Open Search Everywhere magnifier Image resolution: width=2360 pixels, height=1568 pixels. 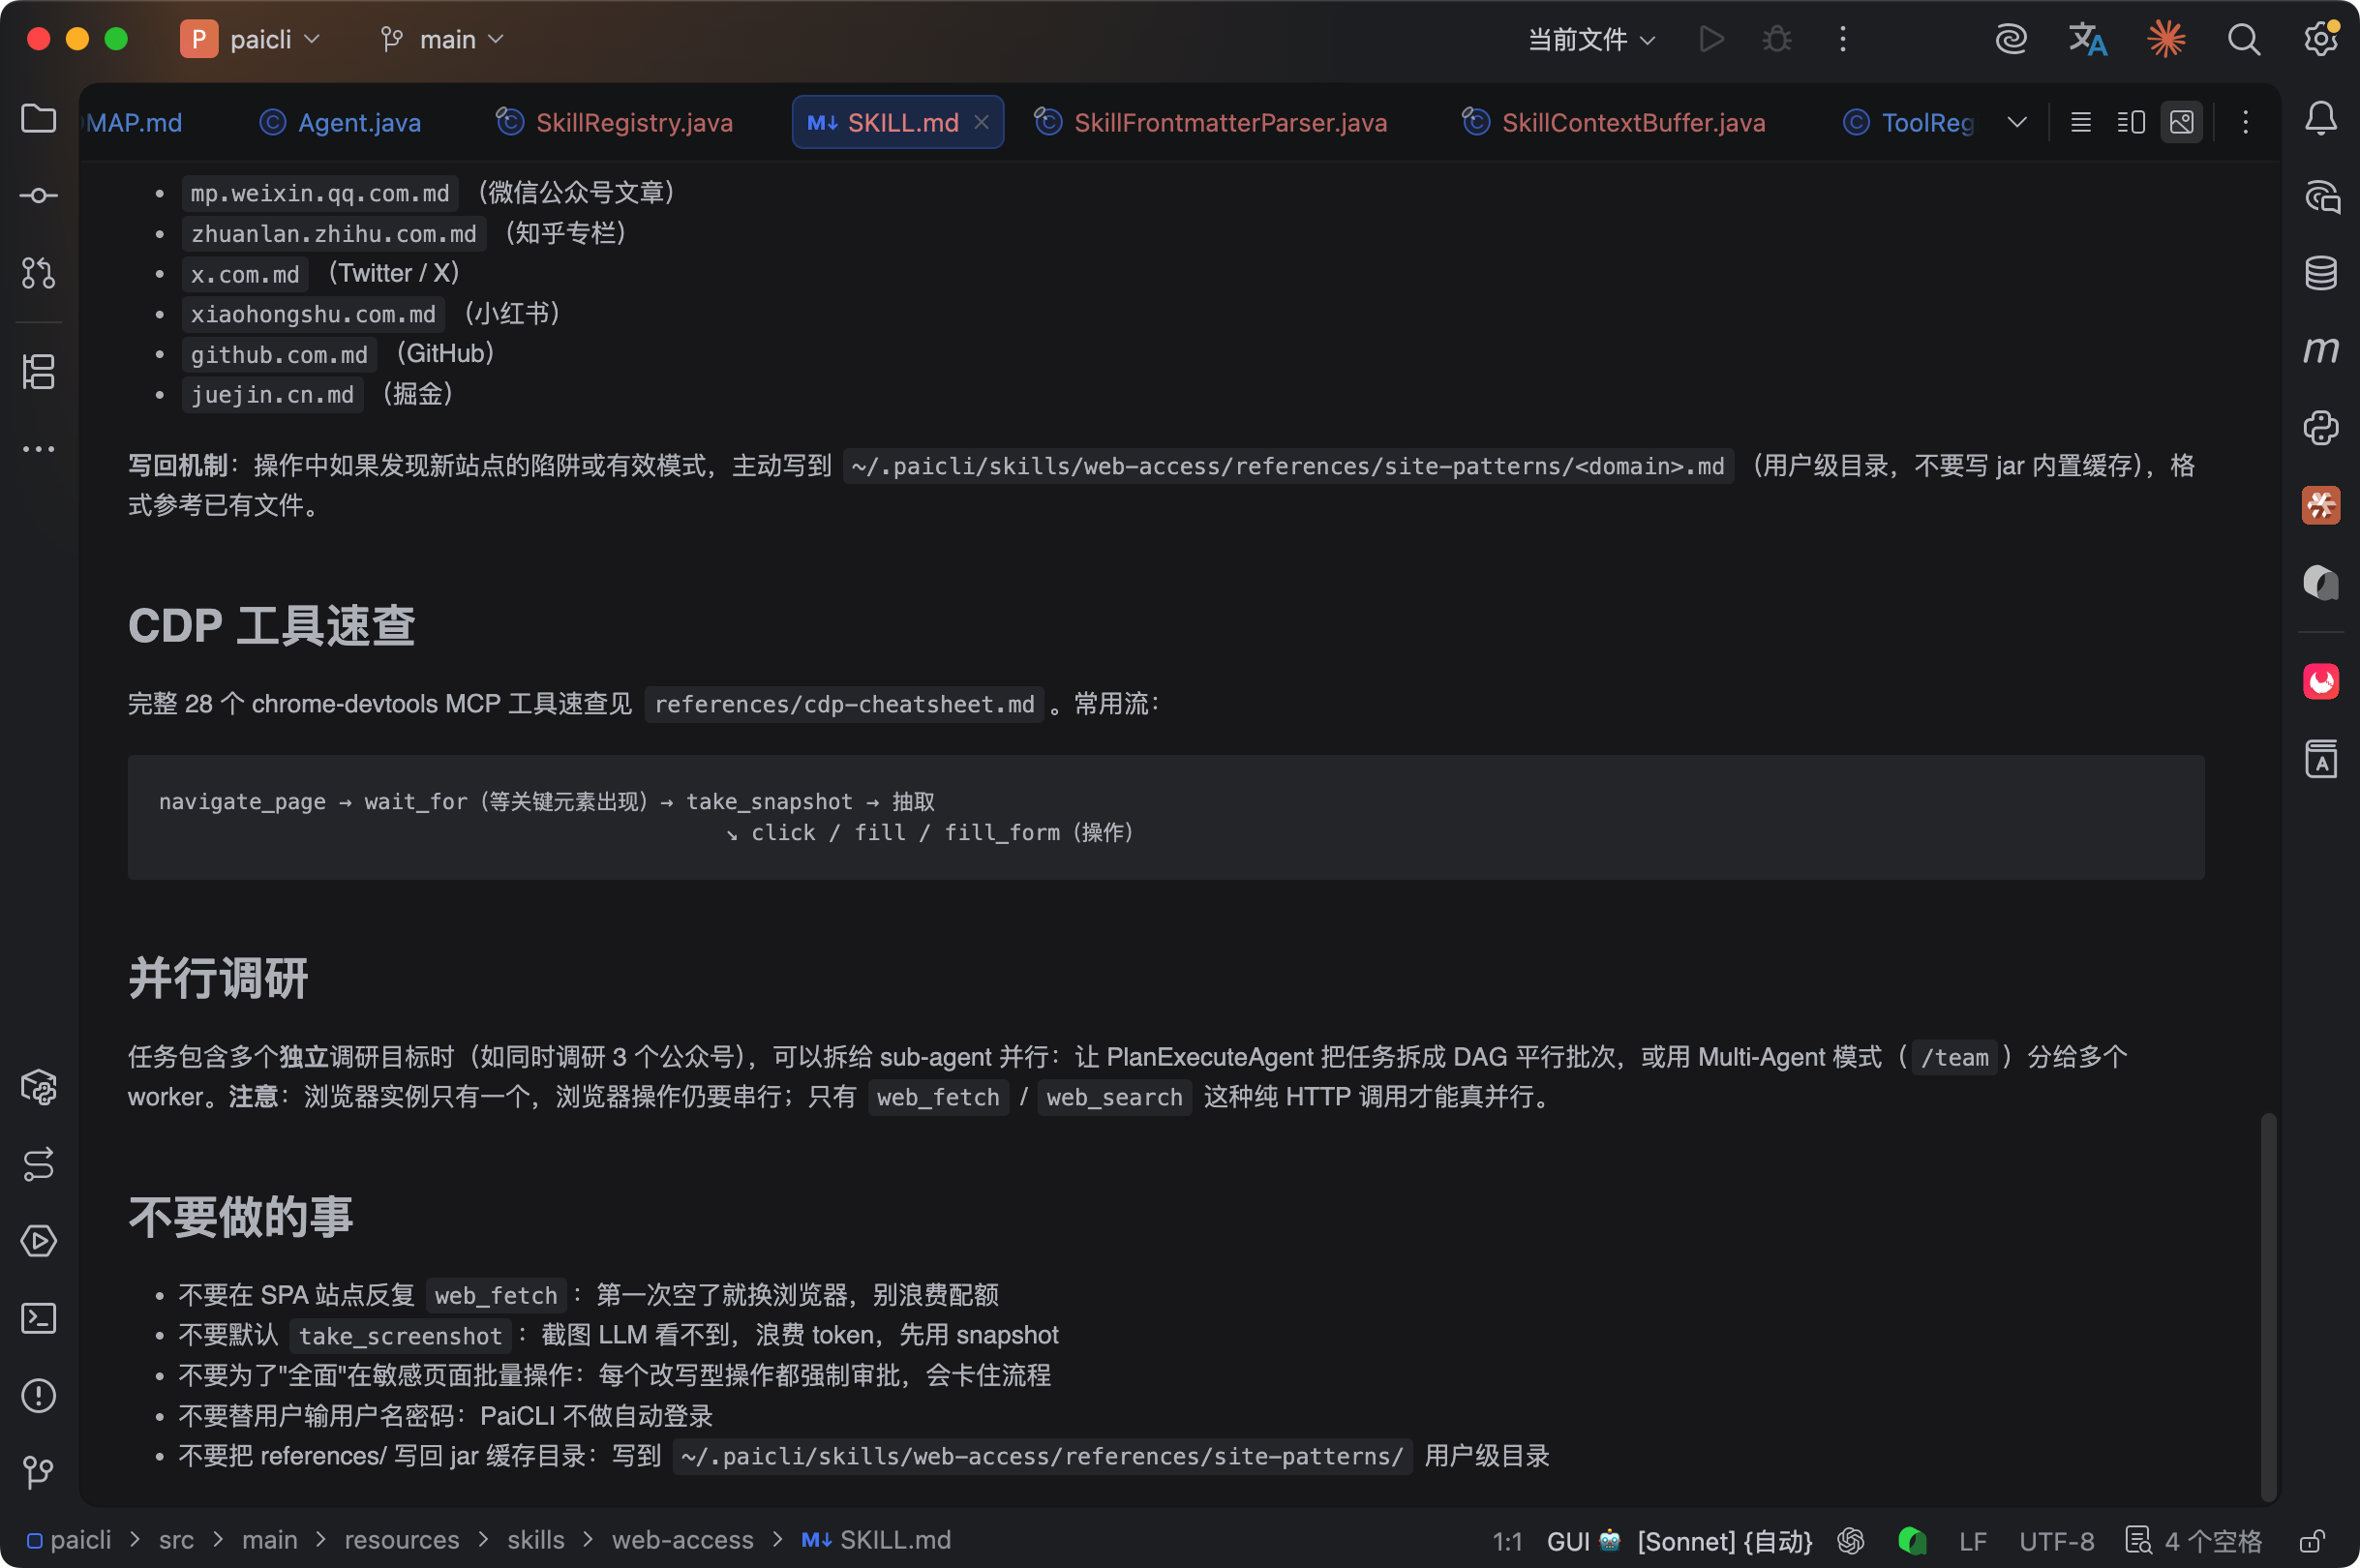2243,39
